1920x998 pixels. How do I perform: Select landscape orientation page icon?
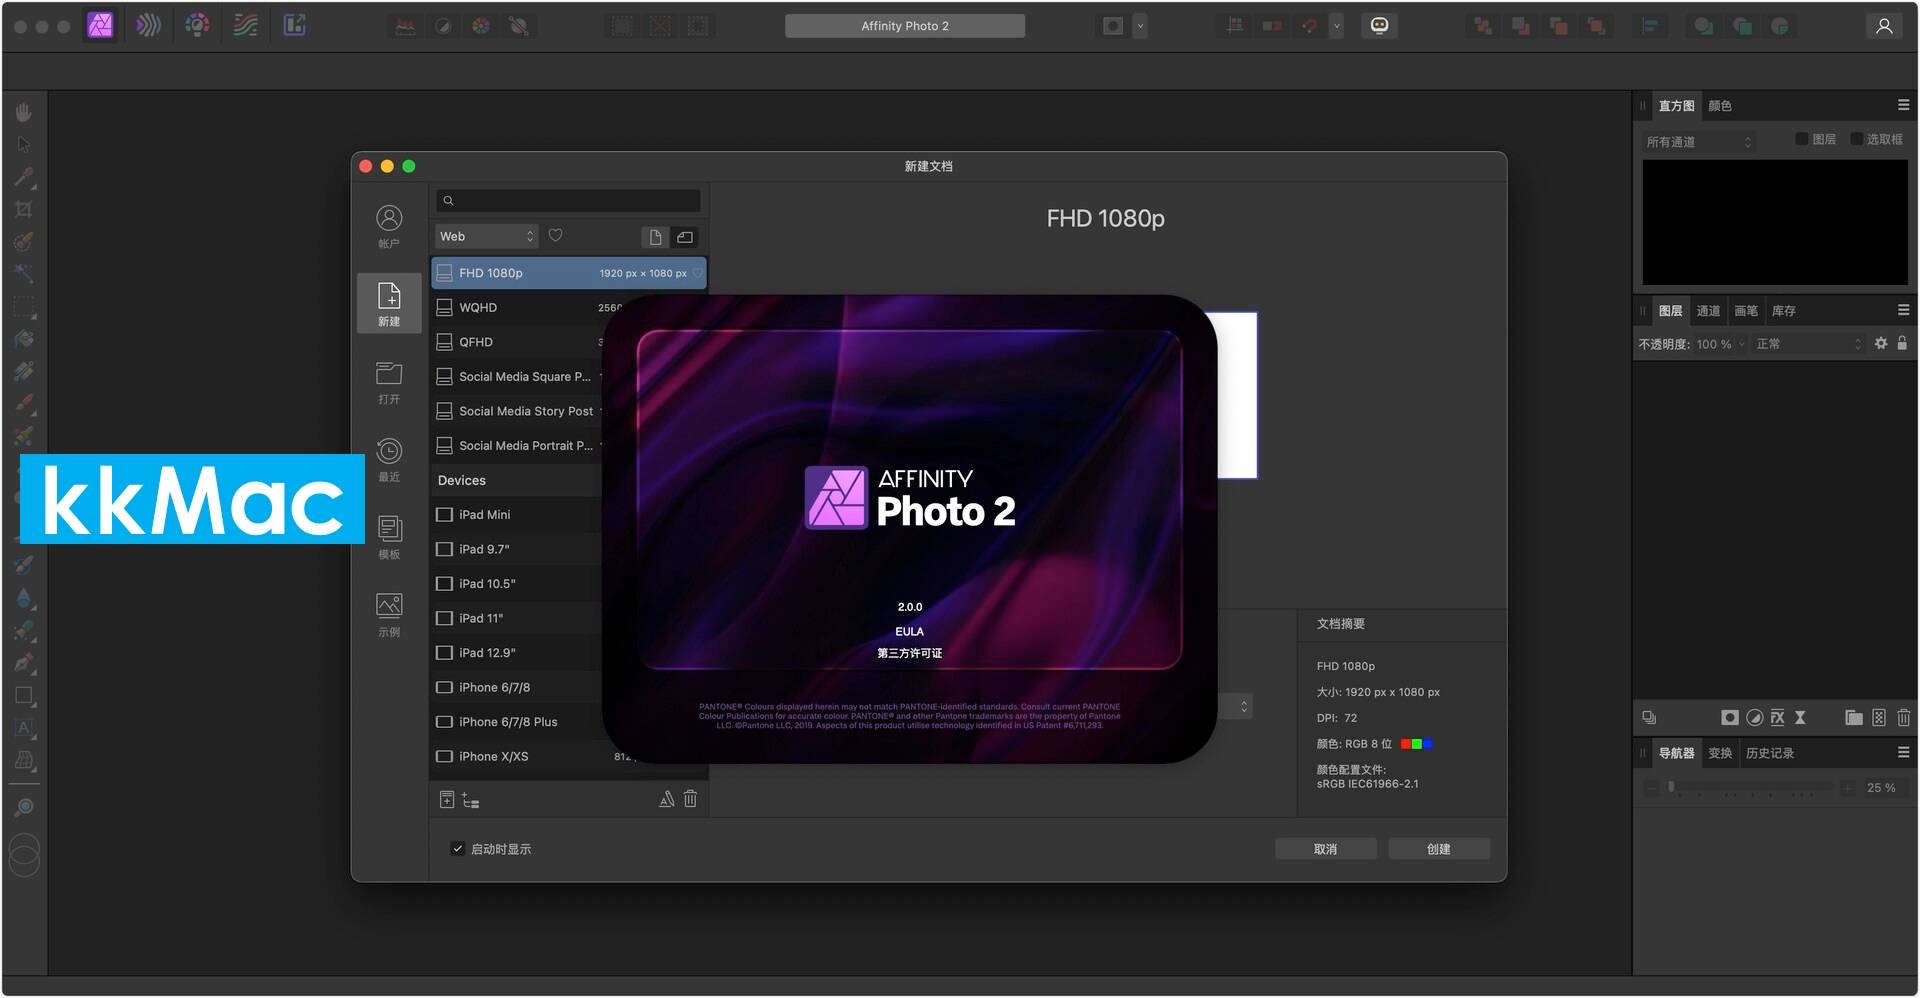685,237
